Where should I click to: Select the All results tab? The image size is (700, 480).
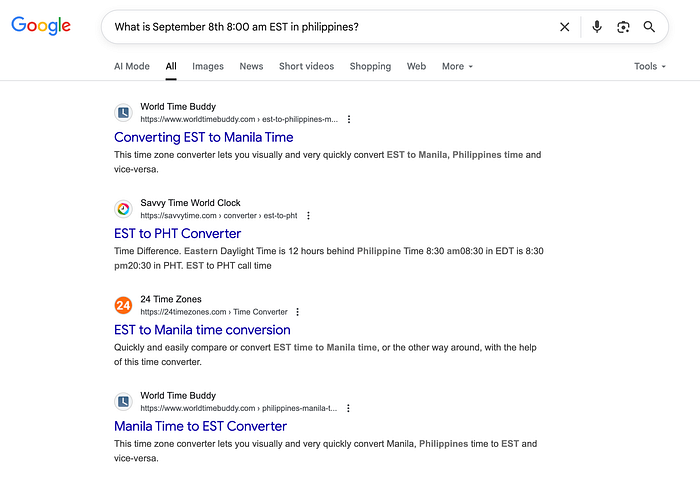tap(171, 66)
